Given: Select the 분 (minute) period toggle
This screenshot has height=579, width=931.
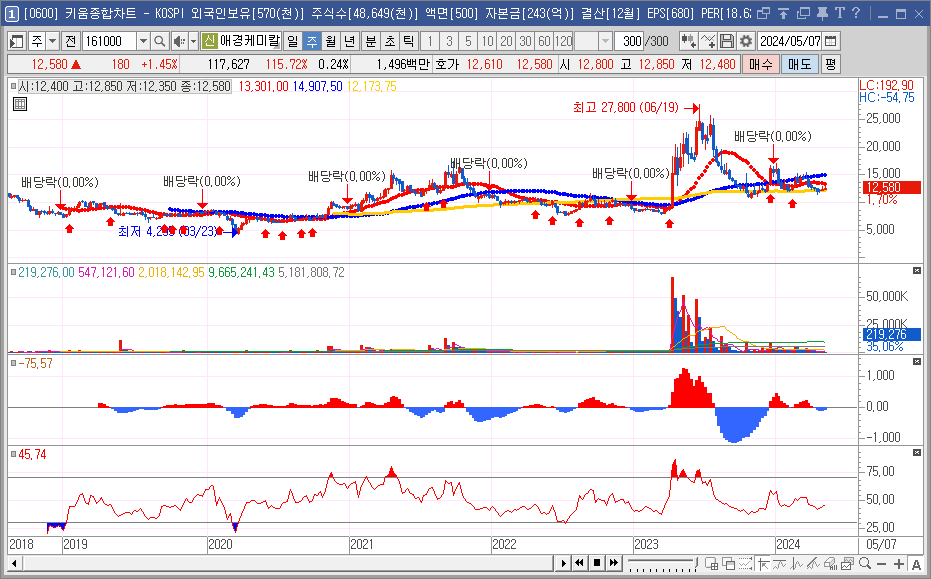Looking at the screenshot, I should [370, 41].
